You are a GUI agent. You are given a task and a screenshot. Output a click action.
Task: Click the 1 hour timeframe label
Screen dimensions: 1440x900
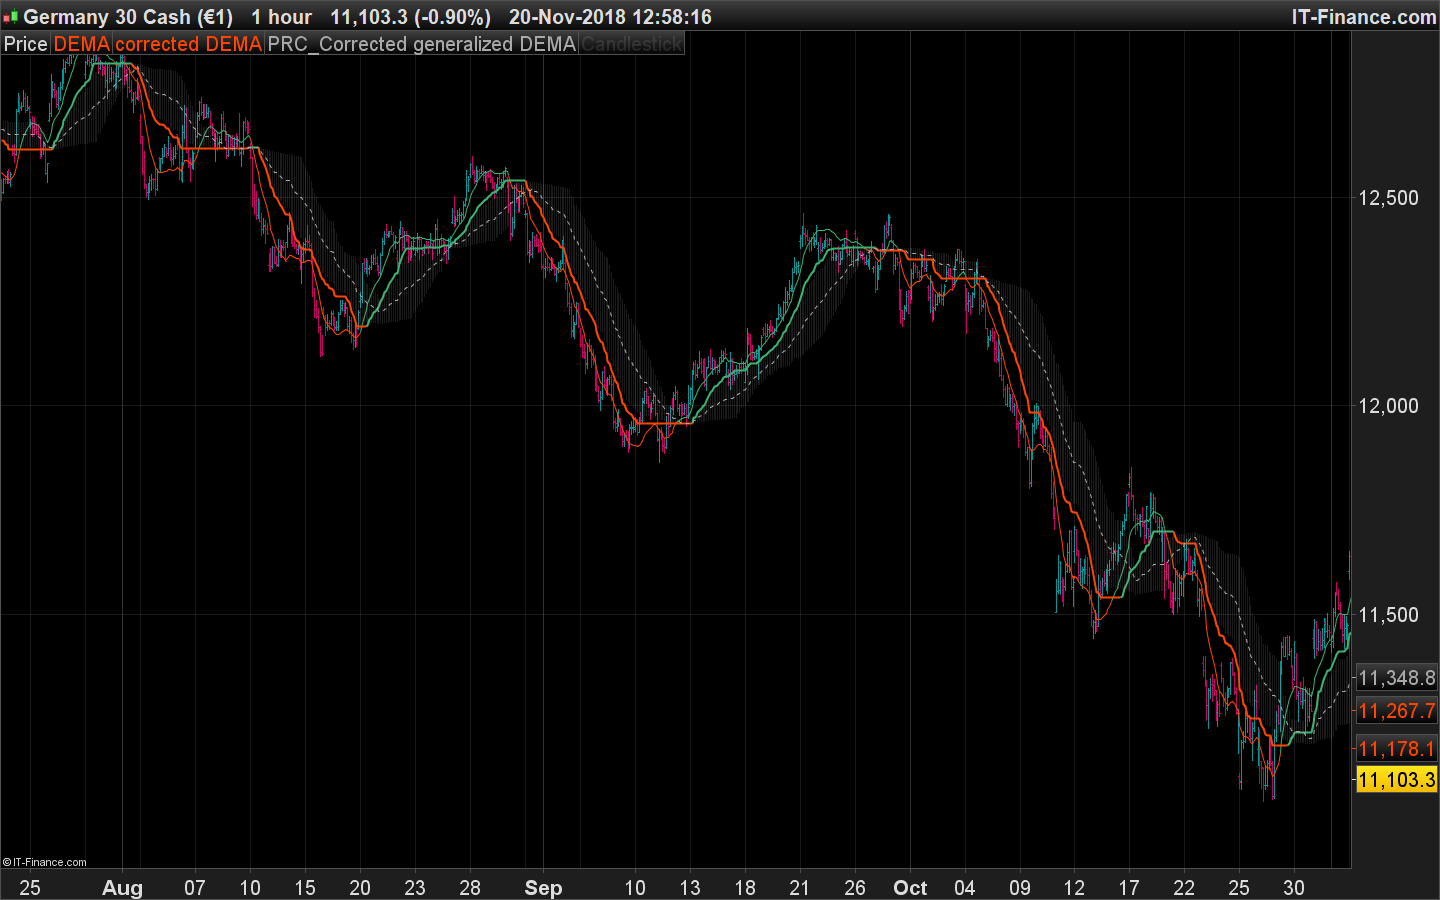click(281, 17)
